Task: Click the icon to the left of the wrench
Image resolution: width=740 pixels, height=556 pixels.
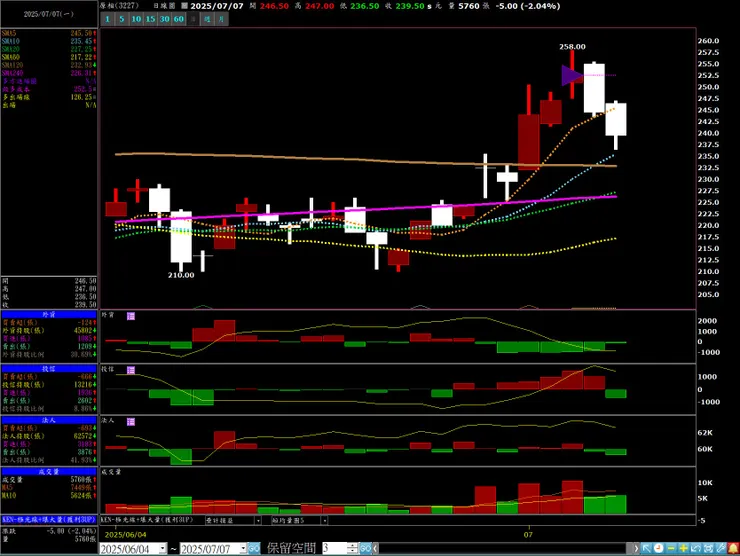Action: pos(708,548)
